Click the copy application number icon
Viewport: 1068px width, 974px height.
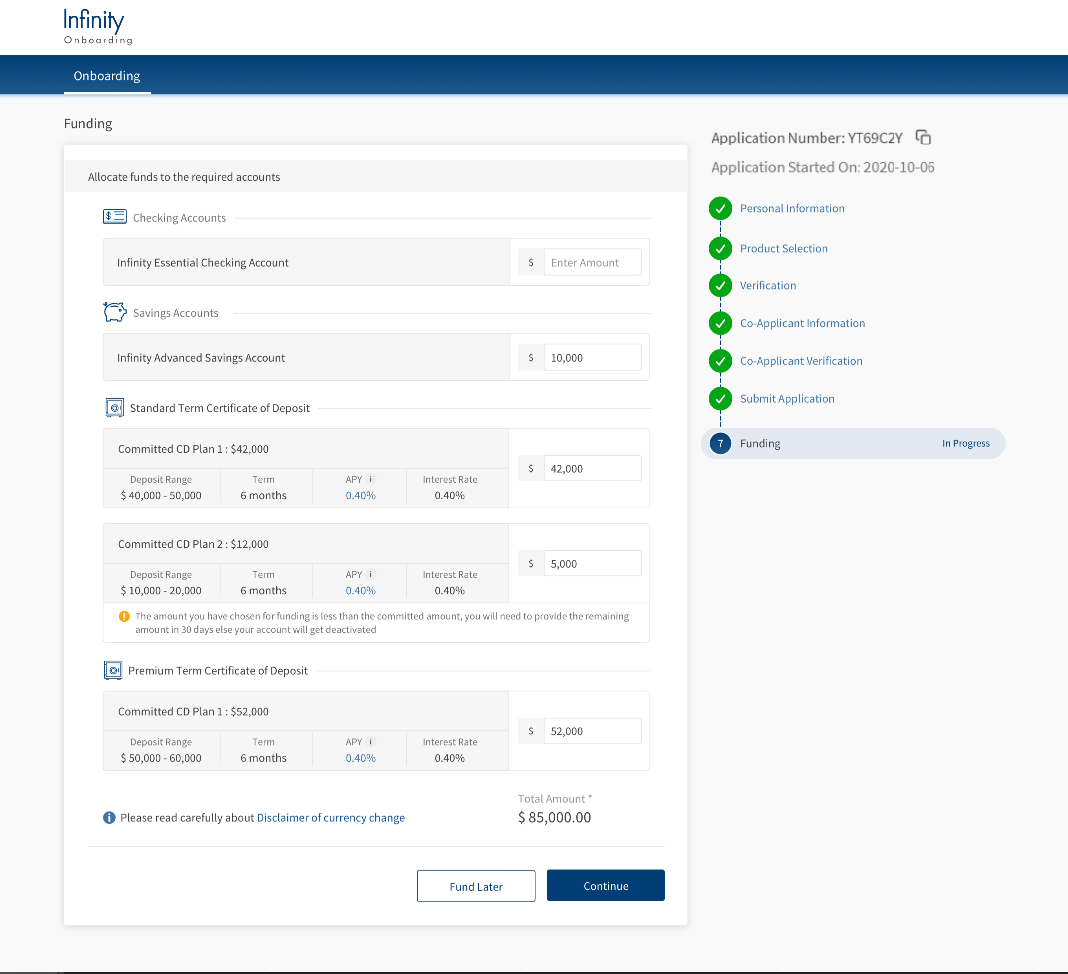click(x=924, y=138)
